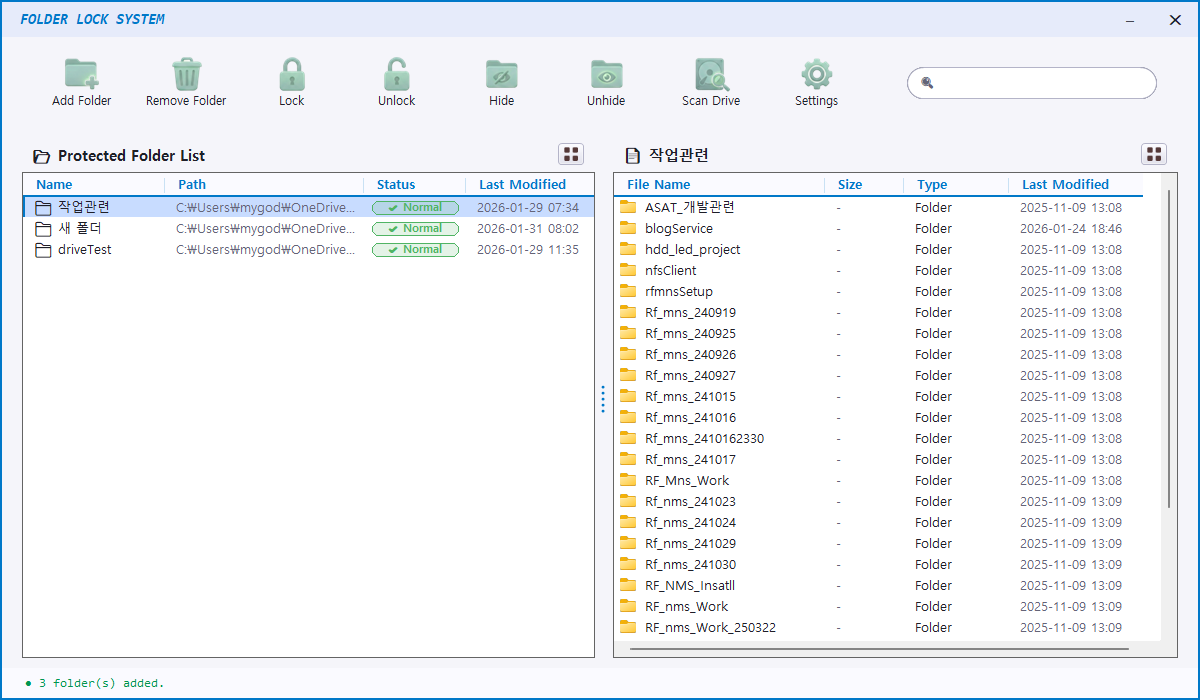
Task: Select the Rf_mns_241017 folder name
Action: (690, 459)
